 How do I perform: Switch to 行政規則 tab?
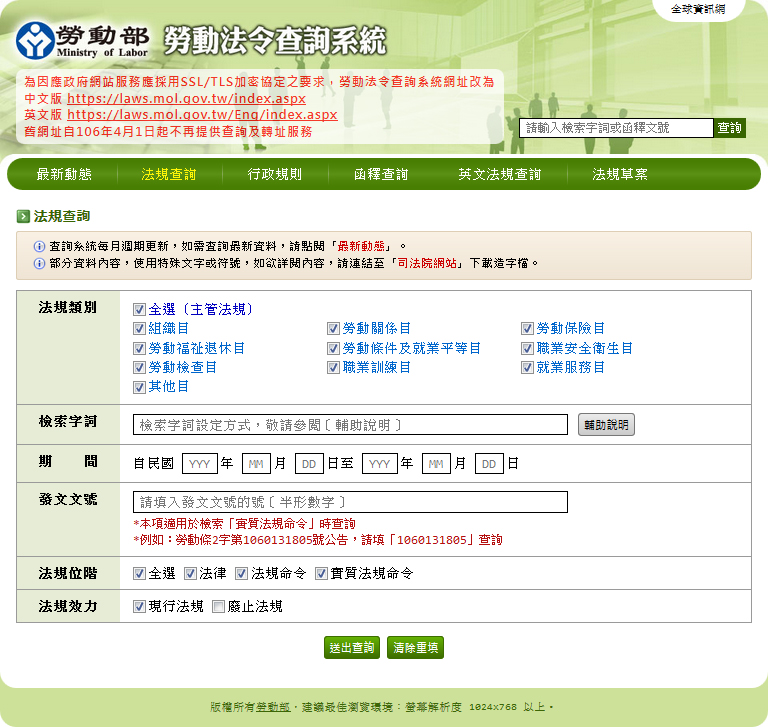[x=275, y=174]
